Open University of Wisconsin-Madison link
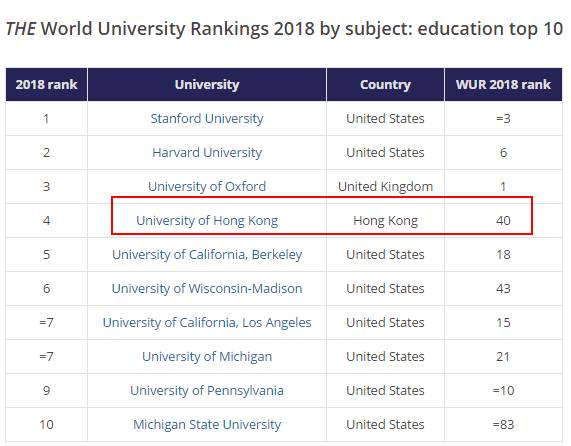 tap(207, 288)
